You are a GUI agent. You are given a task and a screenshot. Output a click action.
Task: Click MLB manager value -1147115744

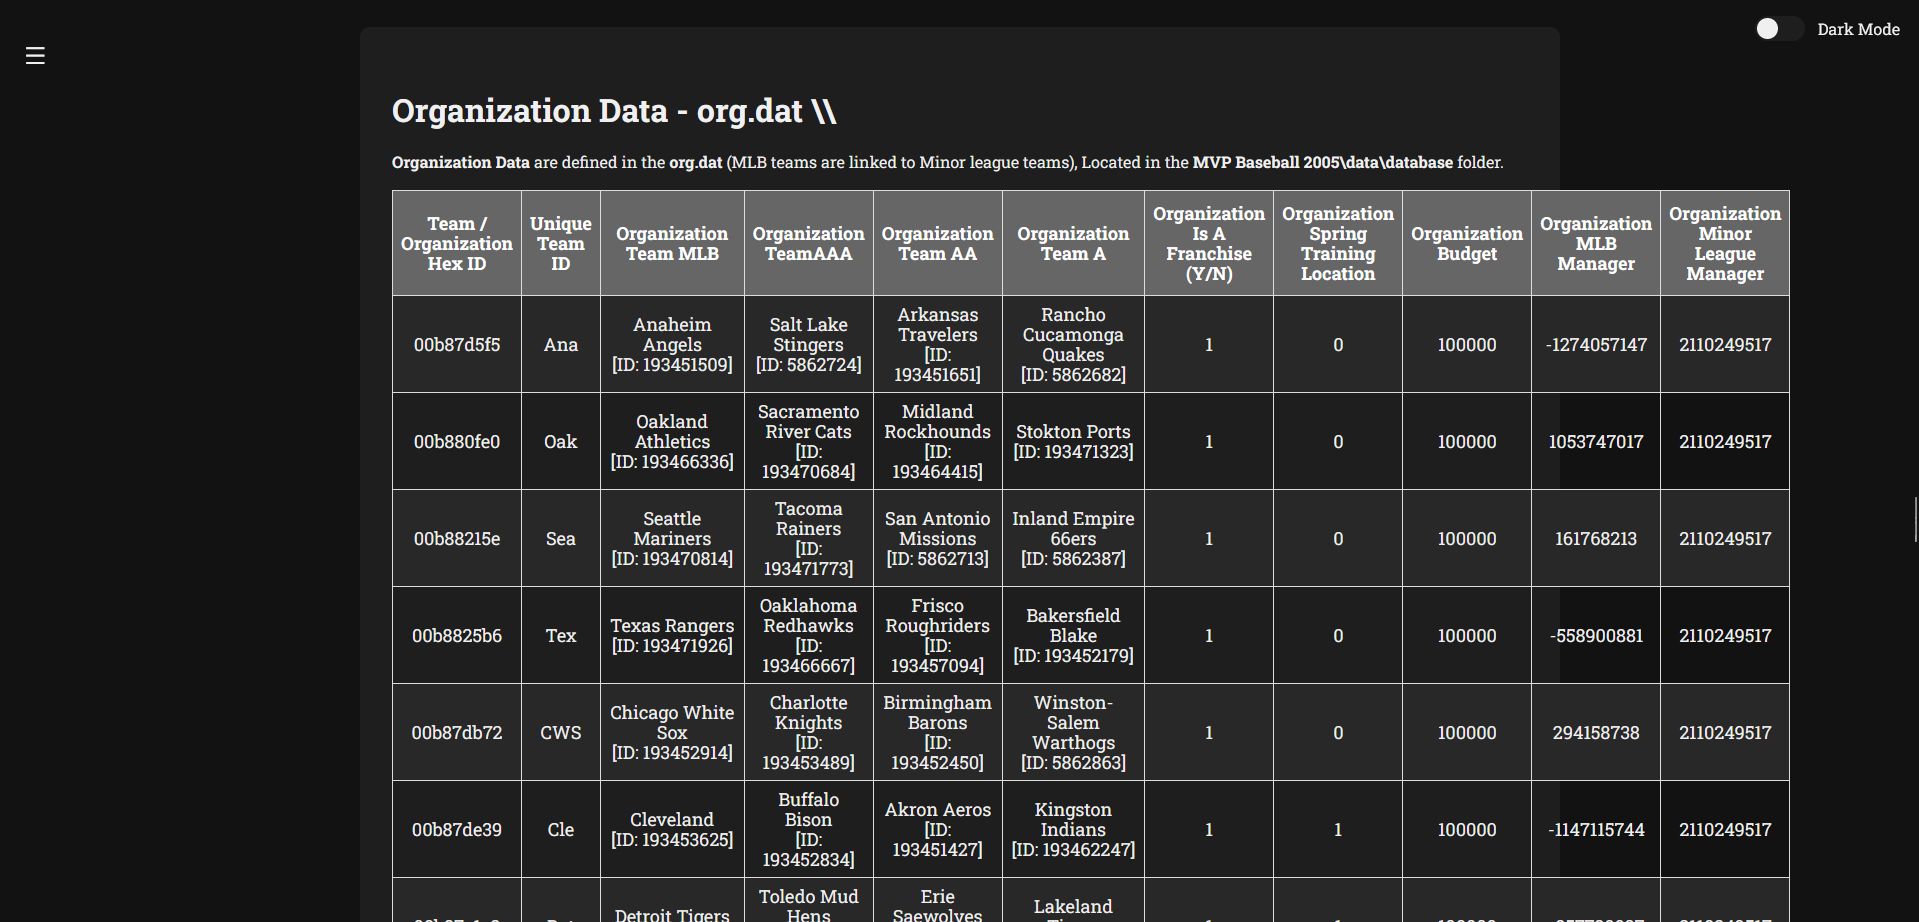[x=1596, y=830]
